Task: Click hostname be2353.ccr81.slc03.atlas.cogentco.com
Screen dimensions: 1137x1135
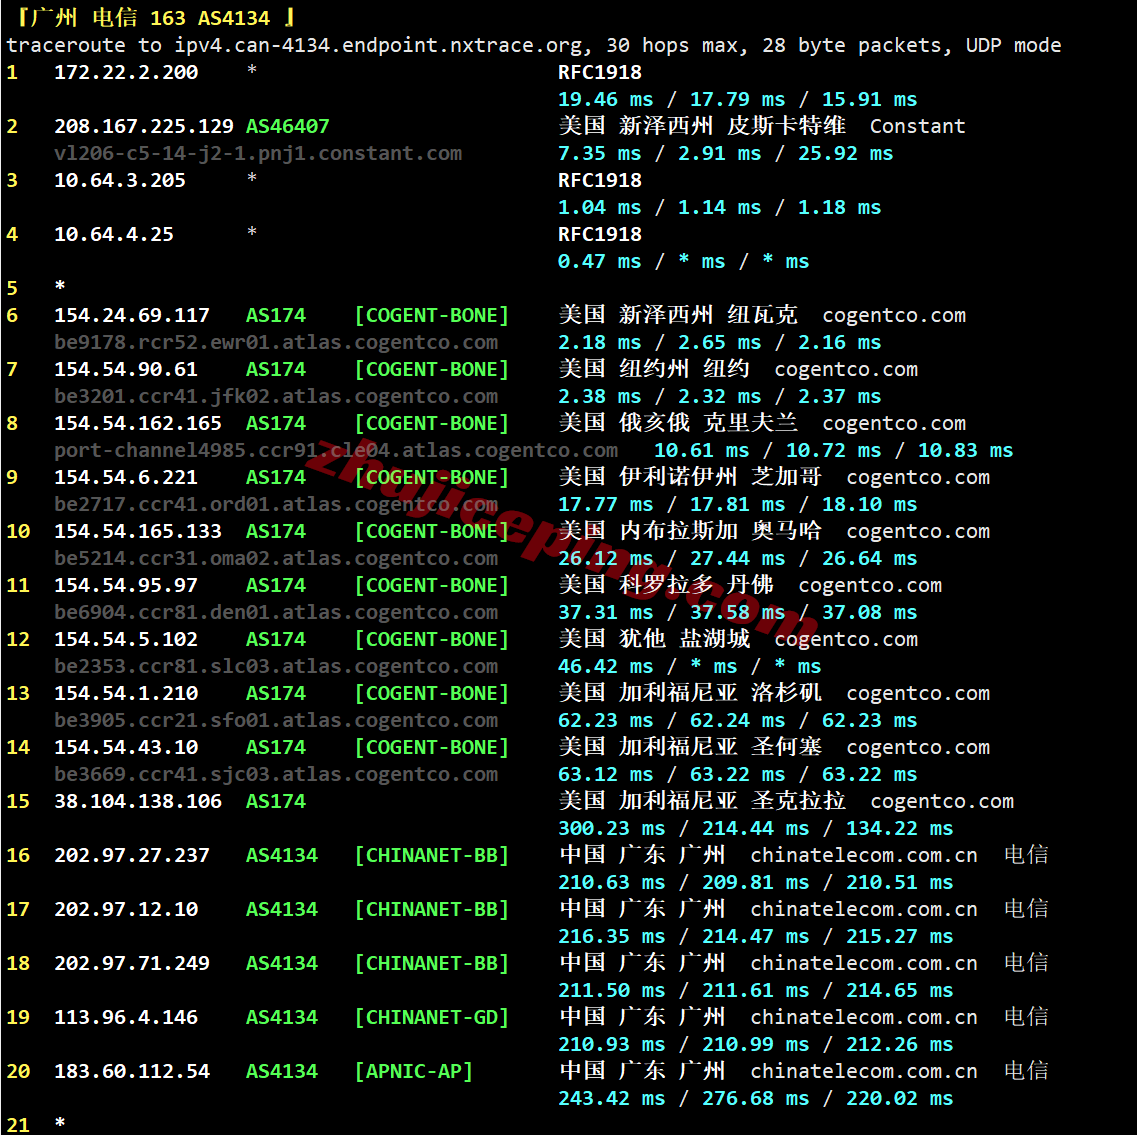Action: [276, 666]
